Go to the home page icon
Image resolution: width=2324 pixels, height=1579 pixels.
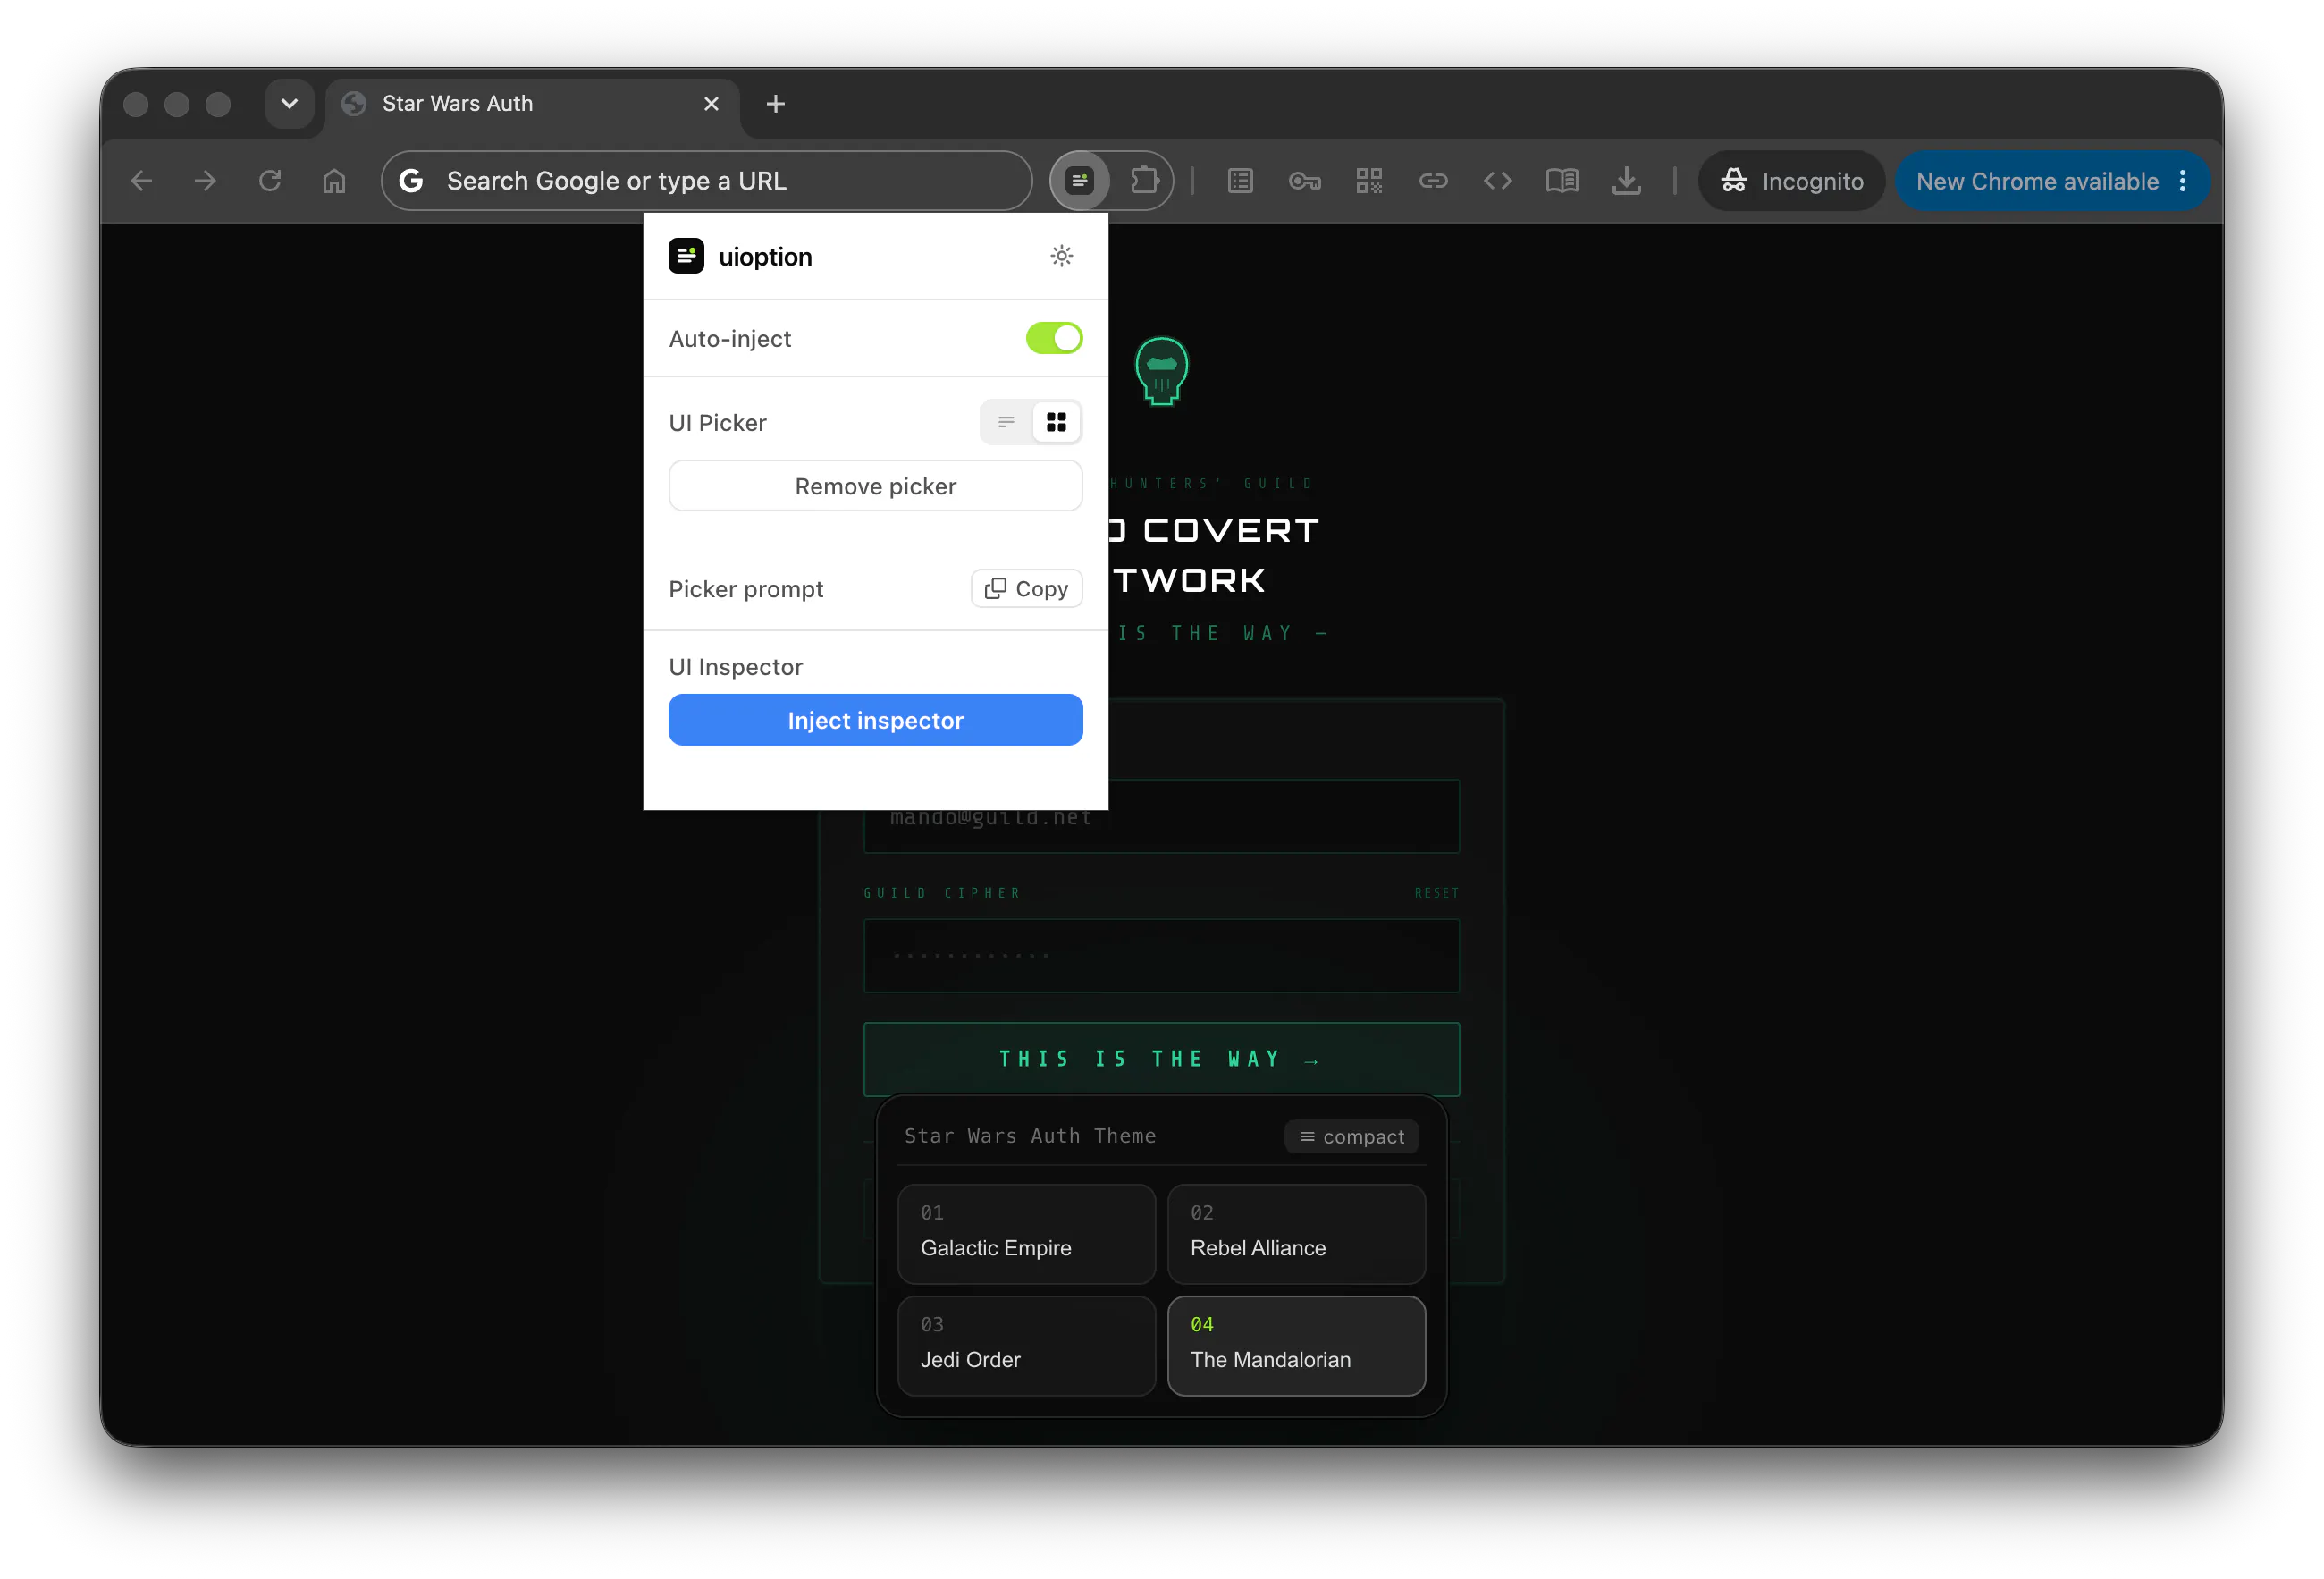tap(334, 181)
